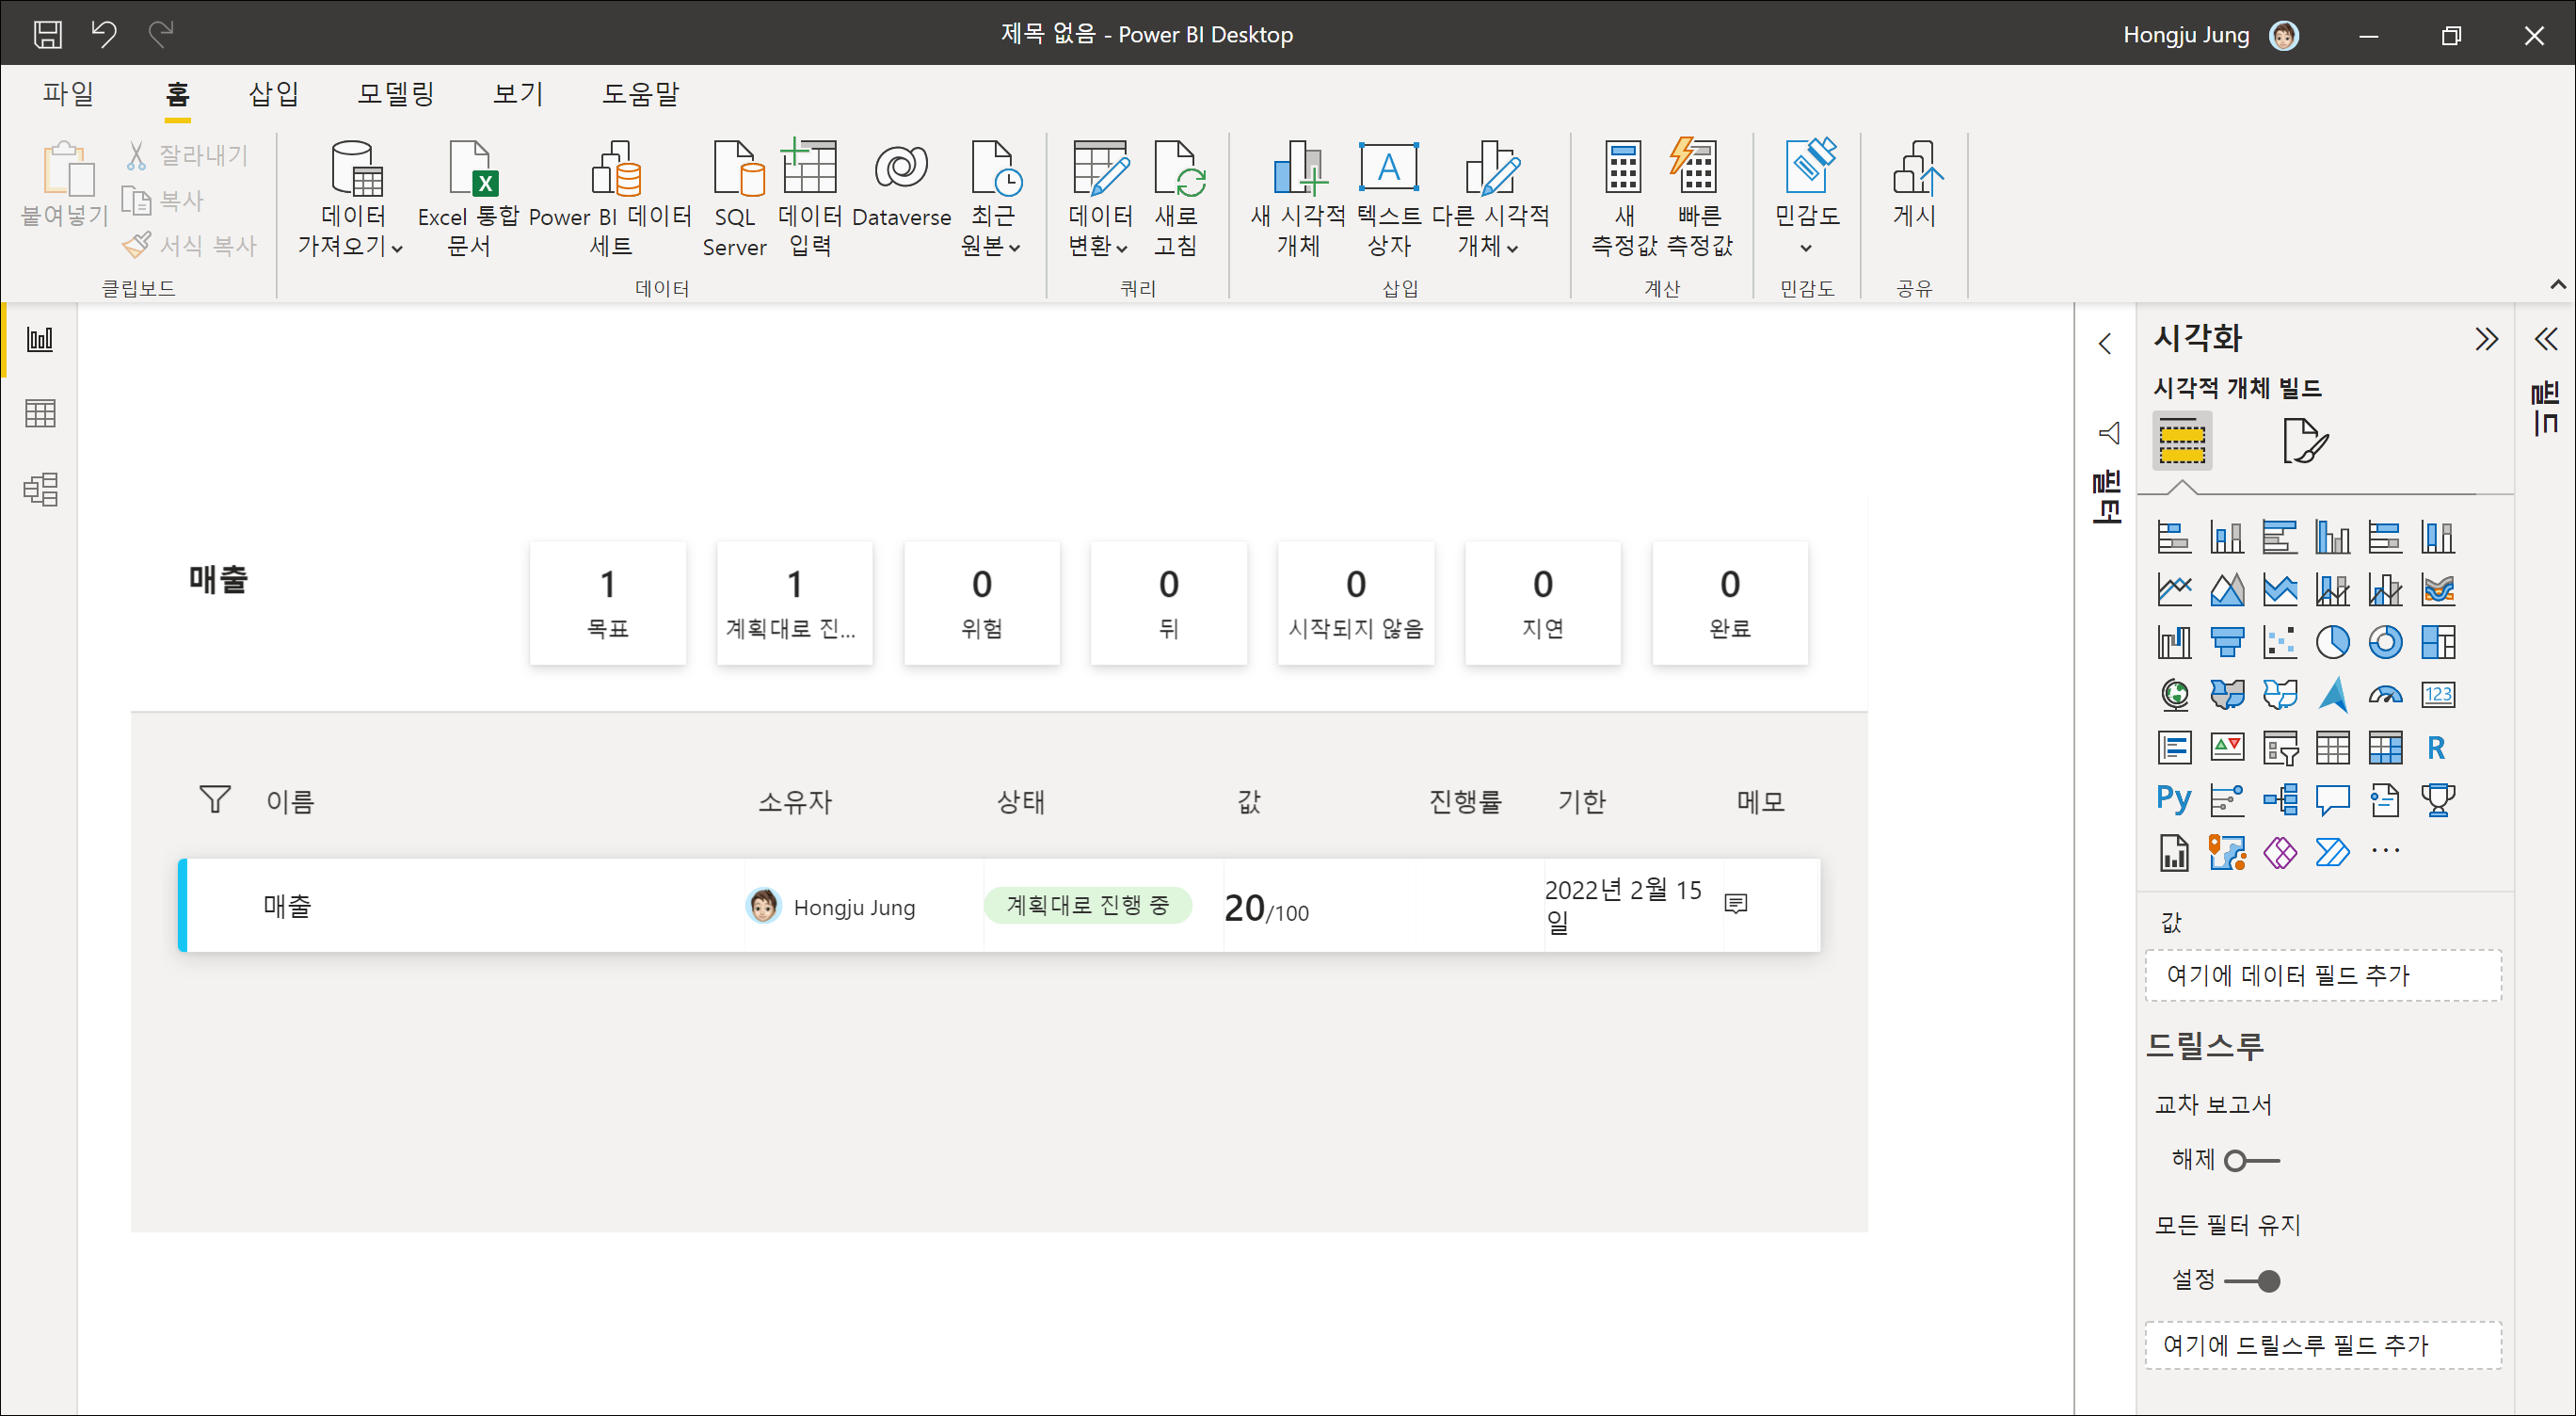Open the Model view in left sidebar
Screen dimensions: 2576x1416
[x=40, y=489]
